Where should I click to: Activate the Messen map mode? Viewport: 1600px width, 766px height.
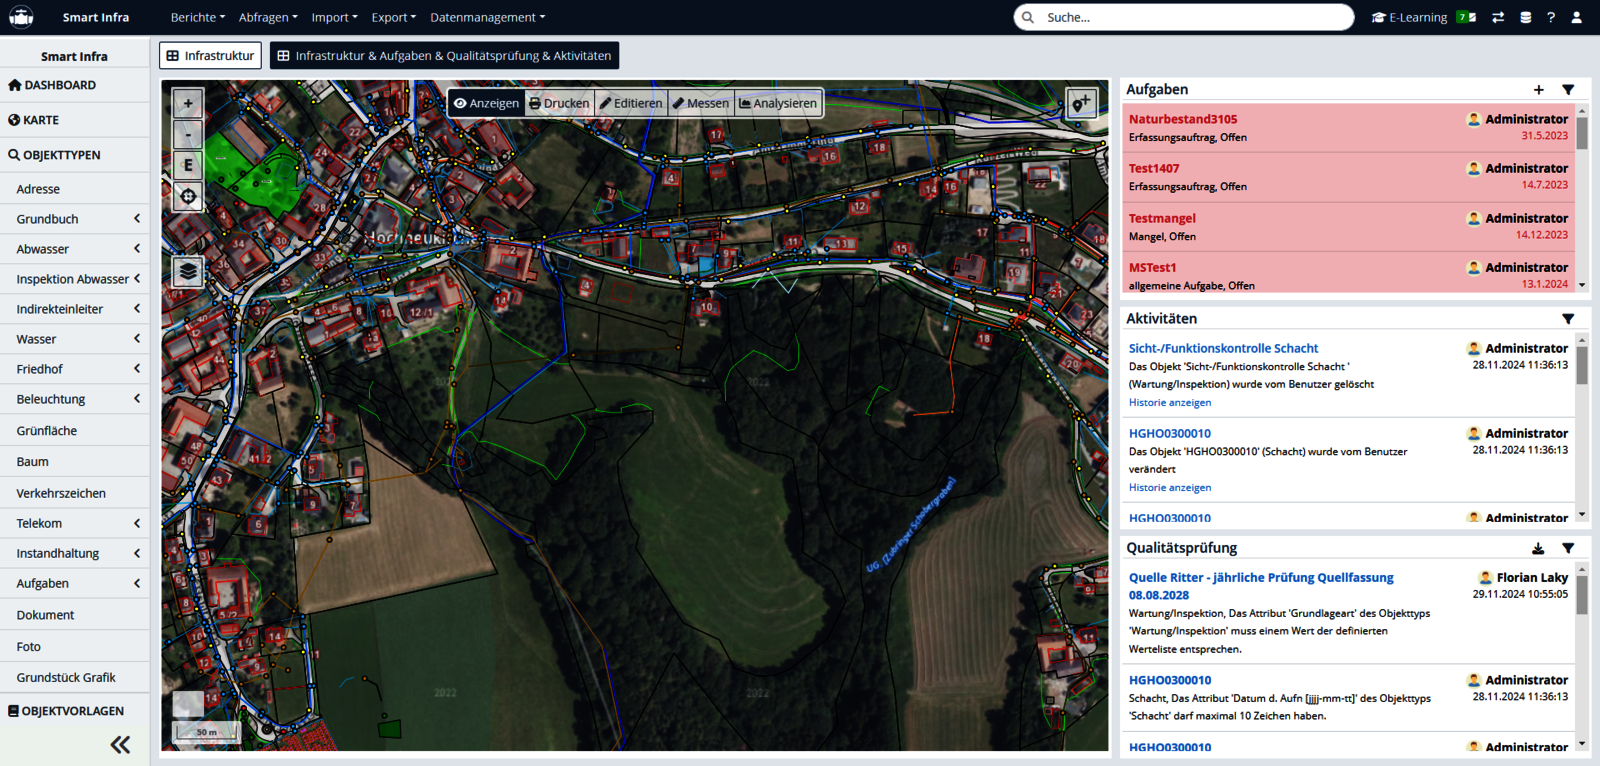[701, 103]
